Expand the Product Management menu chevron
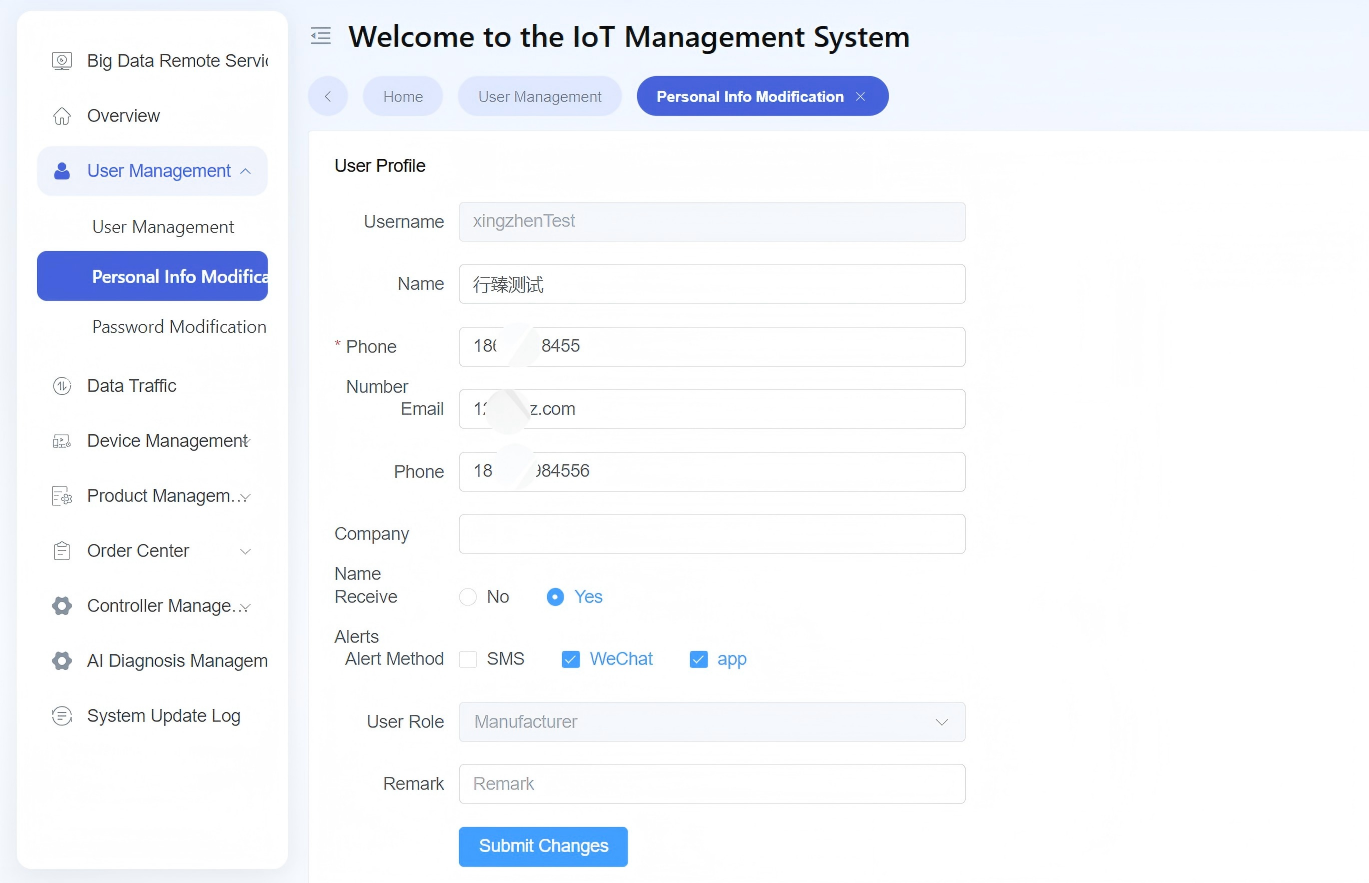This screenshot has height=883, width=1369. click(246, 496)
